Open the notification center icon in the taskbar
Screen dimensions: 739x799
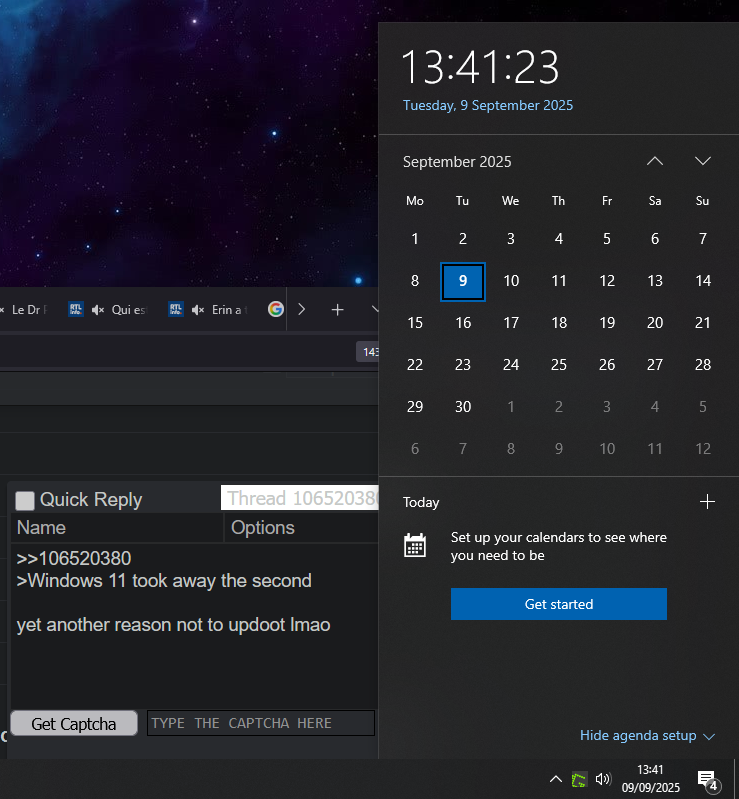point(707,780)
